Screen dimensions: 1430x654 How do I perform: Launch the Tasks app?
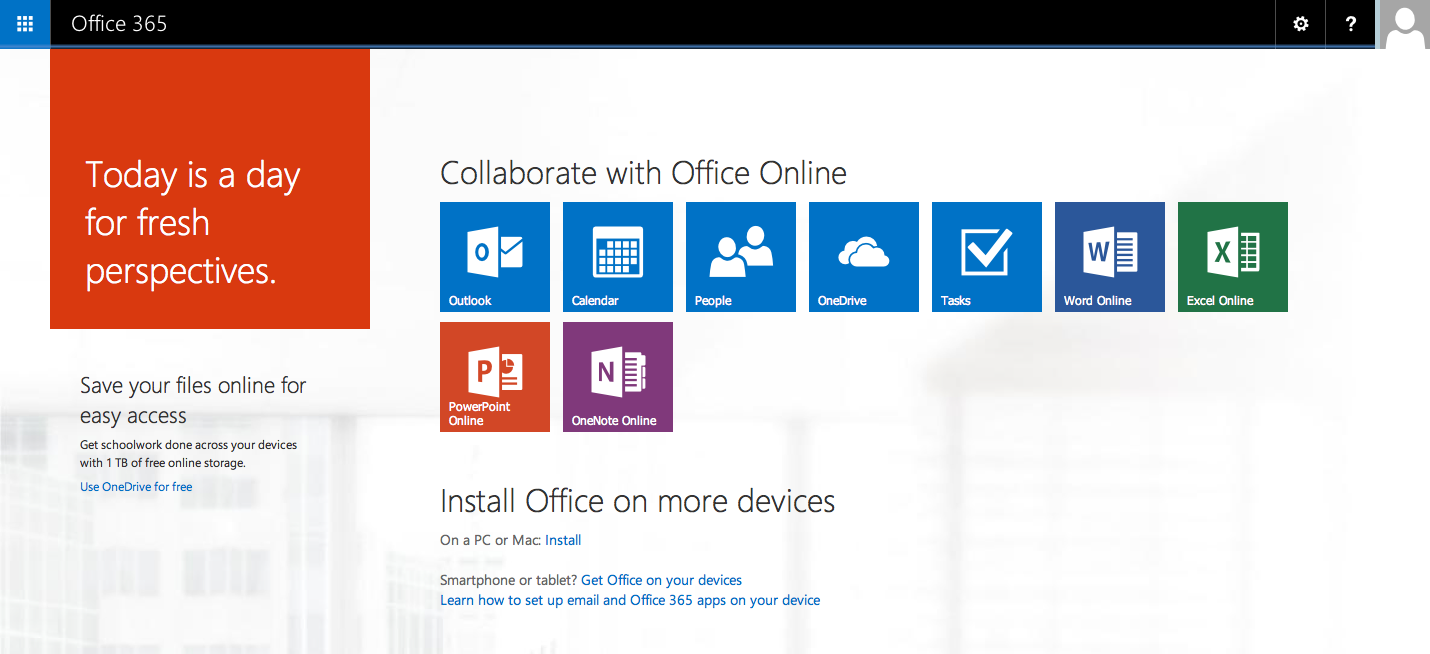(986, 256)
